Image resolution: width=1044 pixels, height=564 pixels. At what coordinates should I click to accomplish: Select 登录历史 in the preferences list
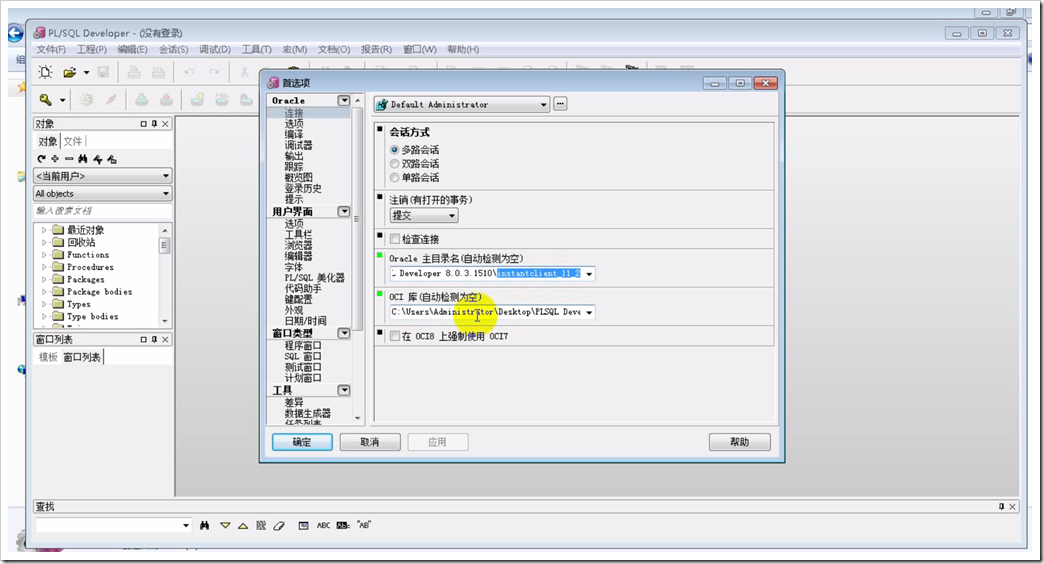point(303,188)
